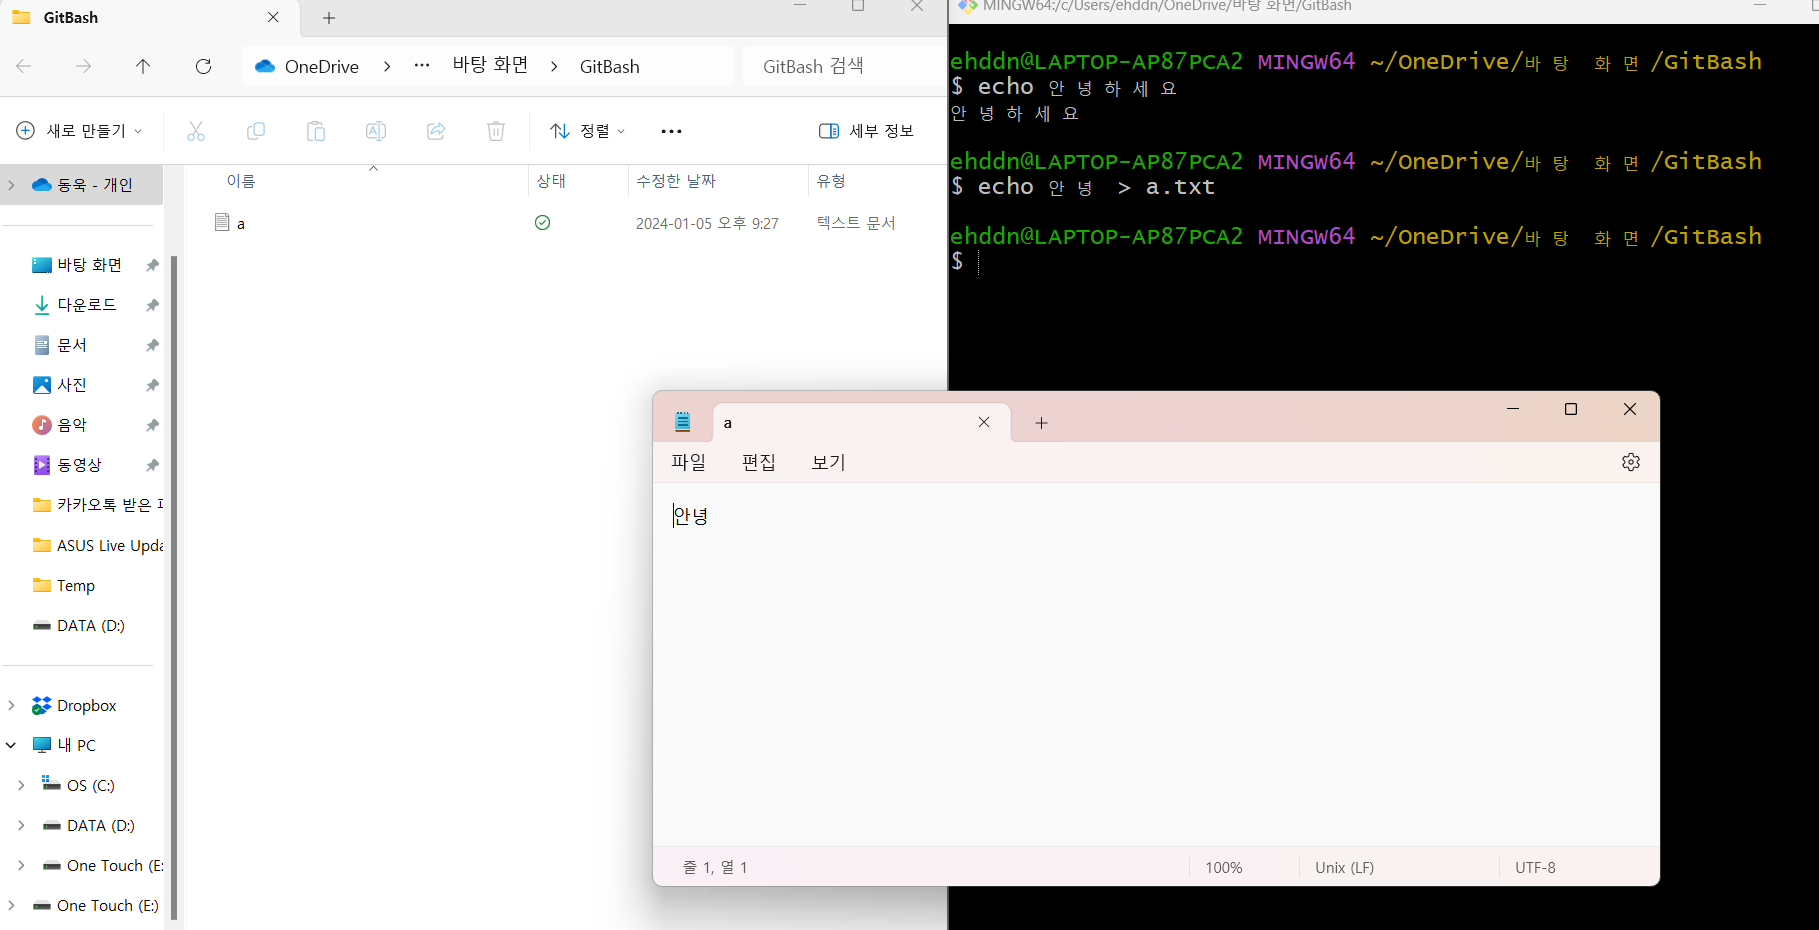Expand the Dropbox tree node
This screenshot has height=930, width=1819.
pyautogui.click(x=11, y=706)
